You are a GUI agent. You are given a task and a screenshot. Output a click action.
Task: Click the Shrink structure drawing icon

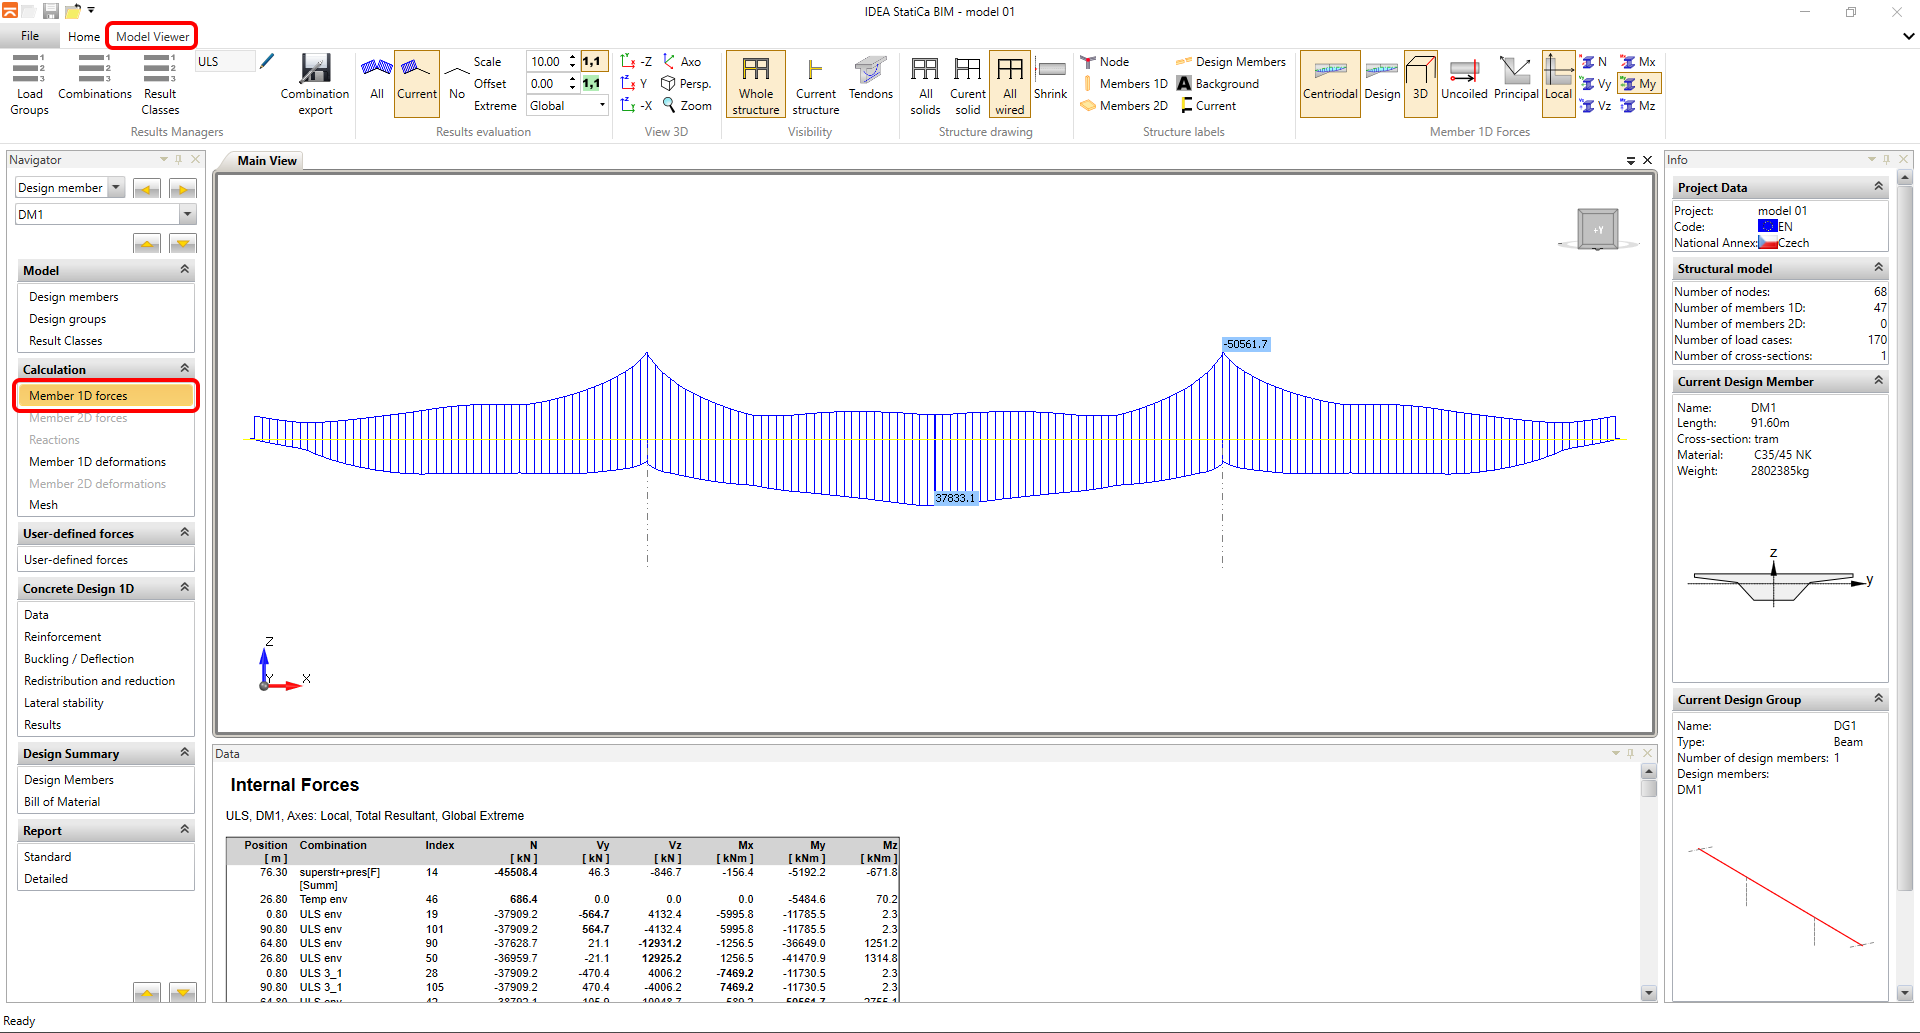1050,79
